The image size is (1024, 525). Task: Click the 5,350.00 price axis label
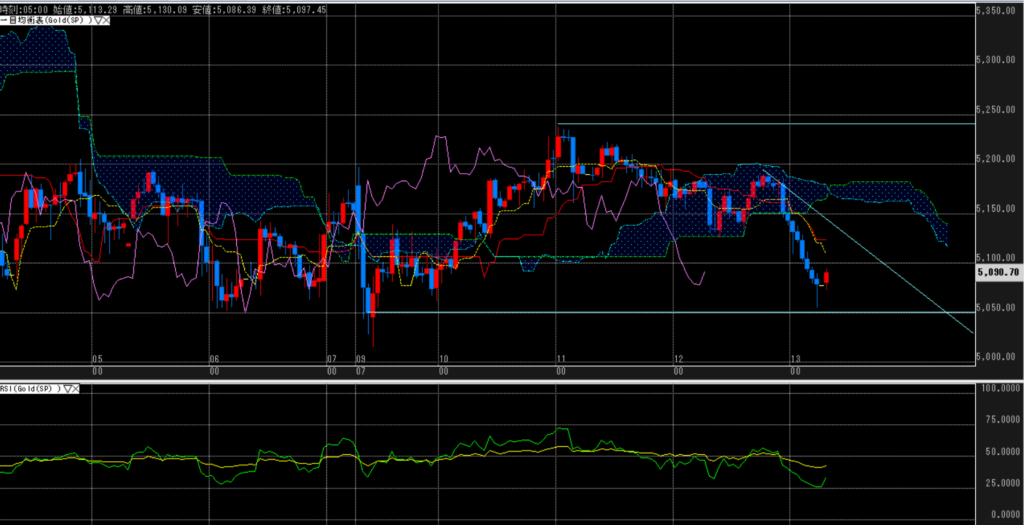tap(997, 11)
